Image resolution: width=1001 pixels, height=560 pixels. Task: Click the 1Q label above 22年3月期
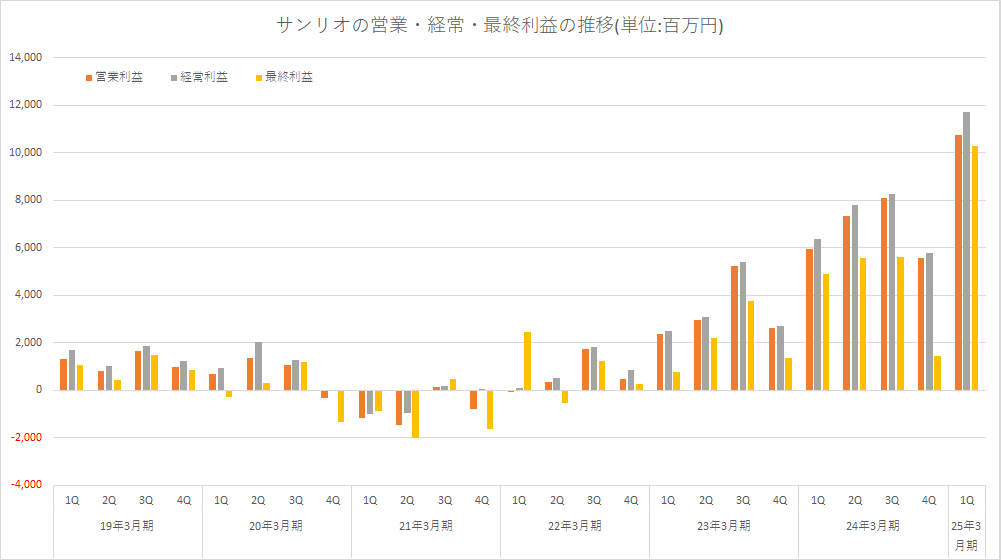519,501
